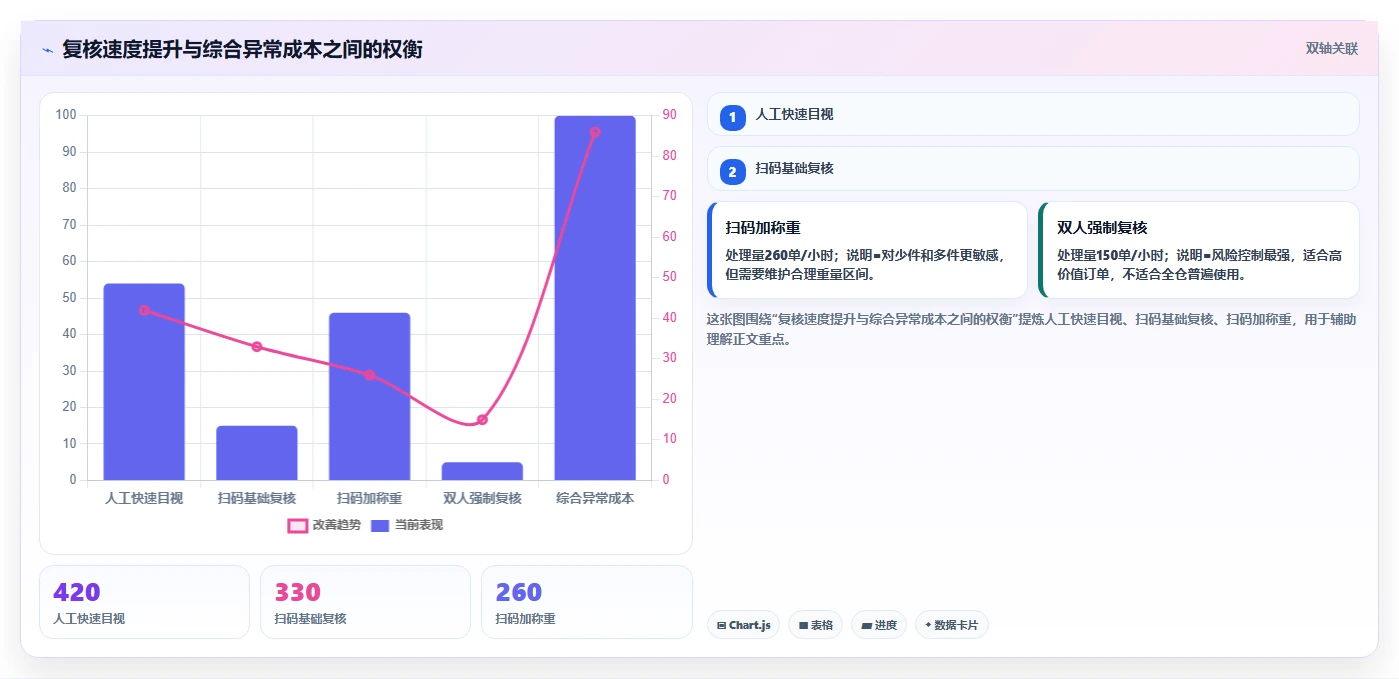The width and height of the screenshot is (1399, 679).
Task: Click the title 复核速度提升与综合异常成本之间的权衡
Action: (242, 49)
